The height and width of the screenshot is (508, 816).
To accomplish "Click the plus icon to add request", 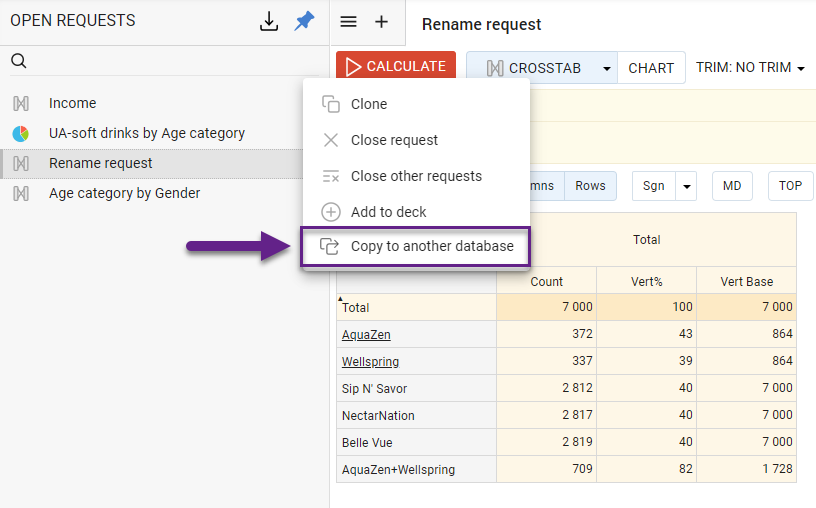I will tap(381, 22).
